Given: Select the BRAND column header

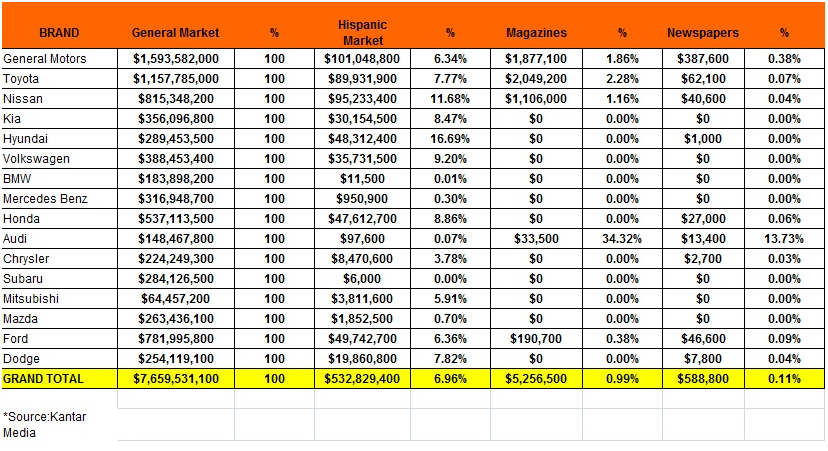Looking at the screenshot, I should point(59,33).
